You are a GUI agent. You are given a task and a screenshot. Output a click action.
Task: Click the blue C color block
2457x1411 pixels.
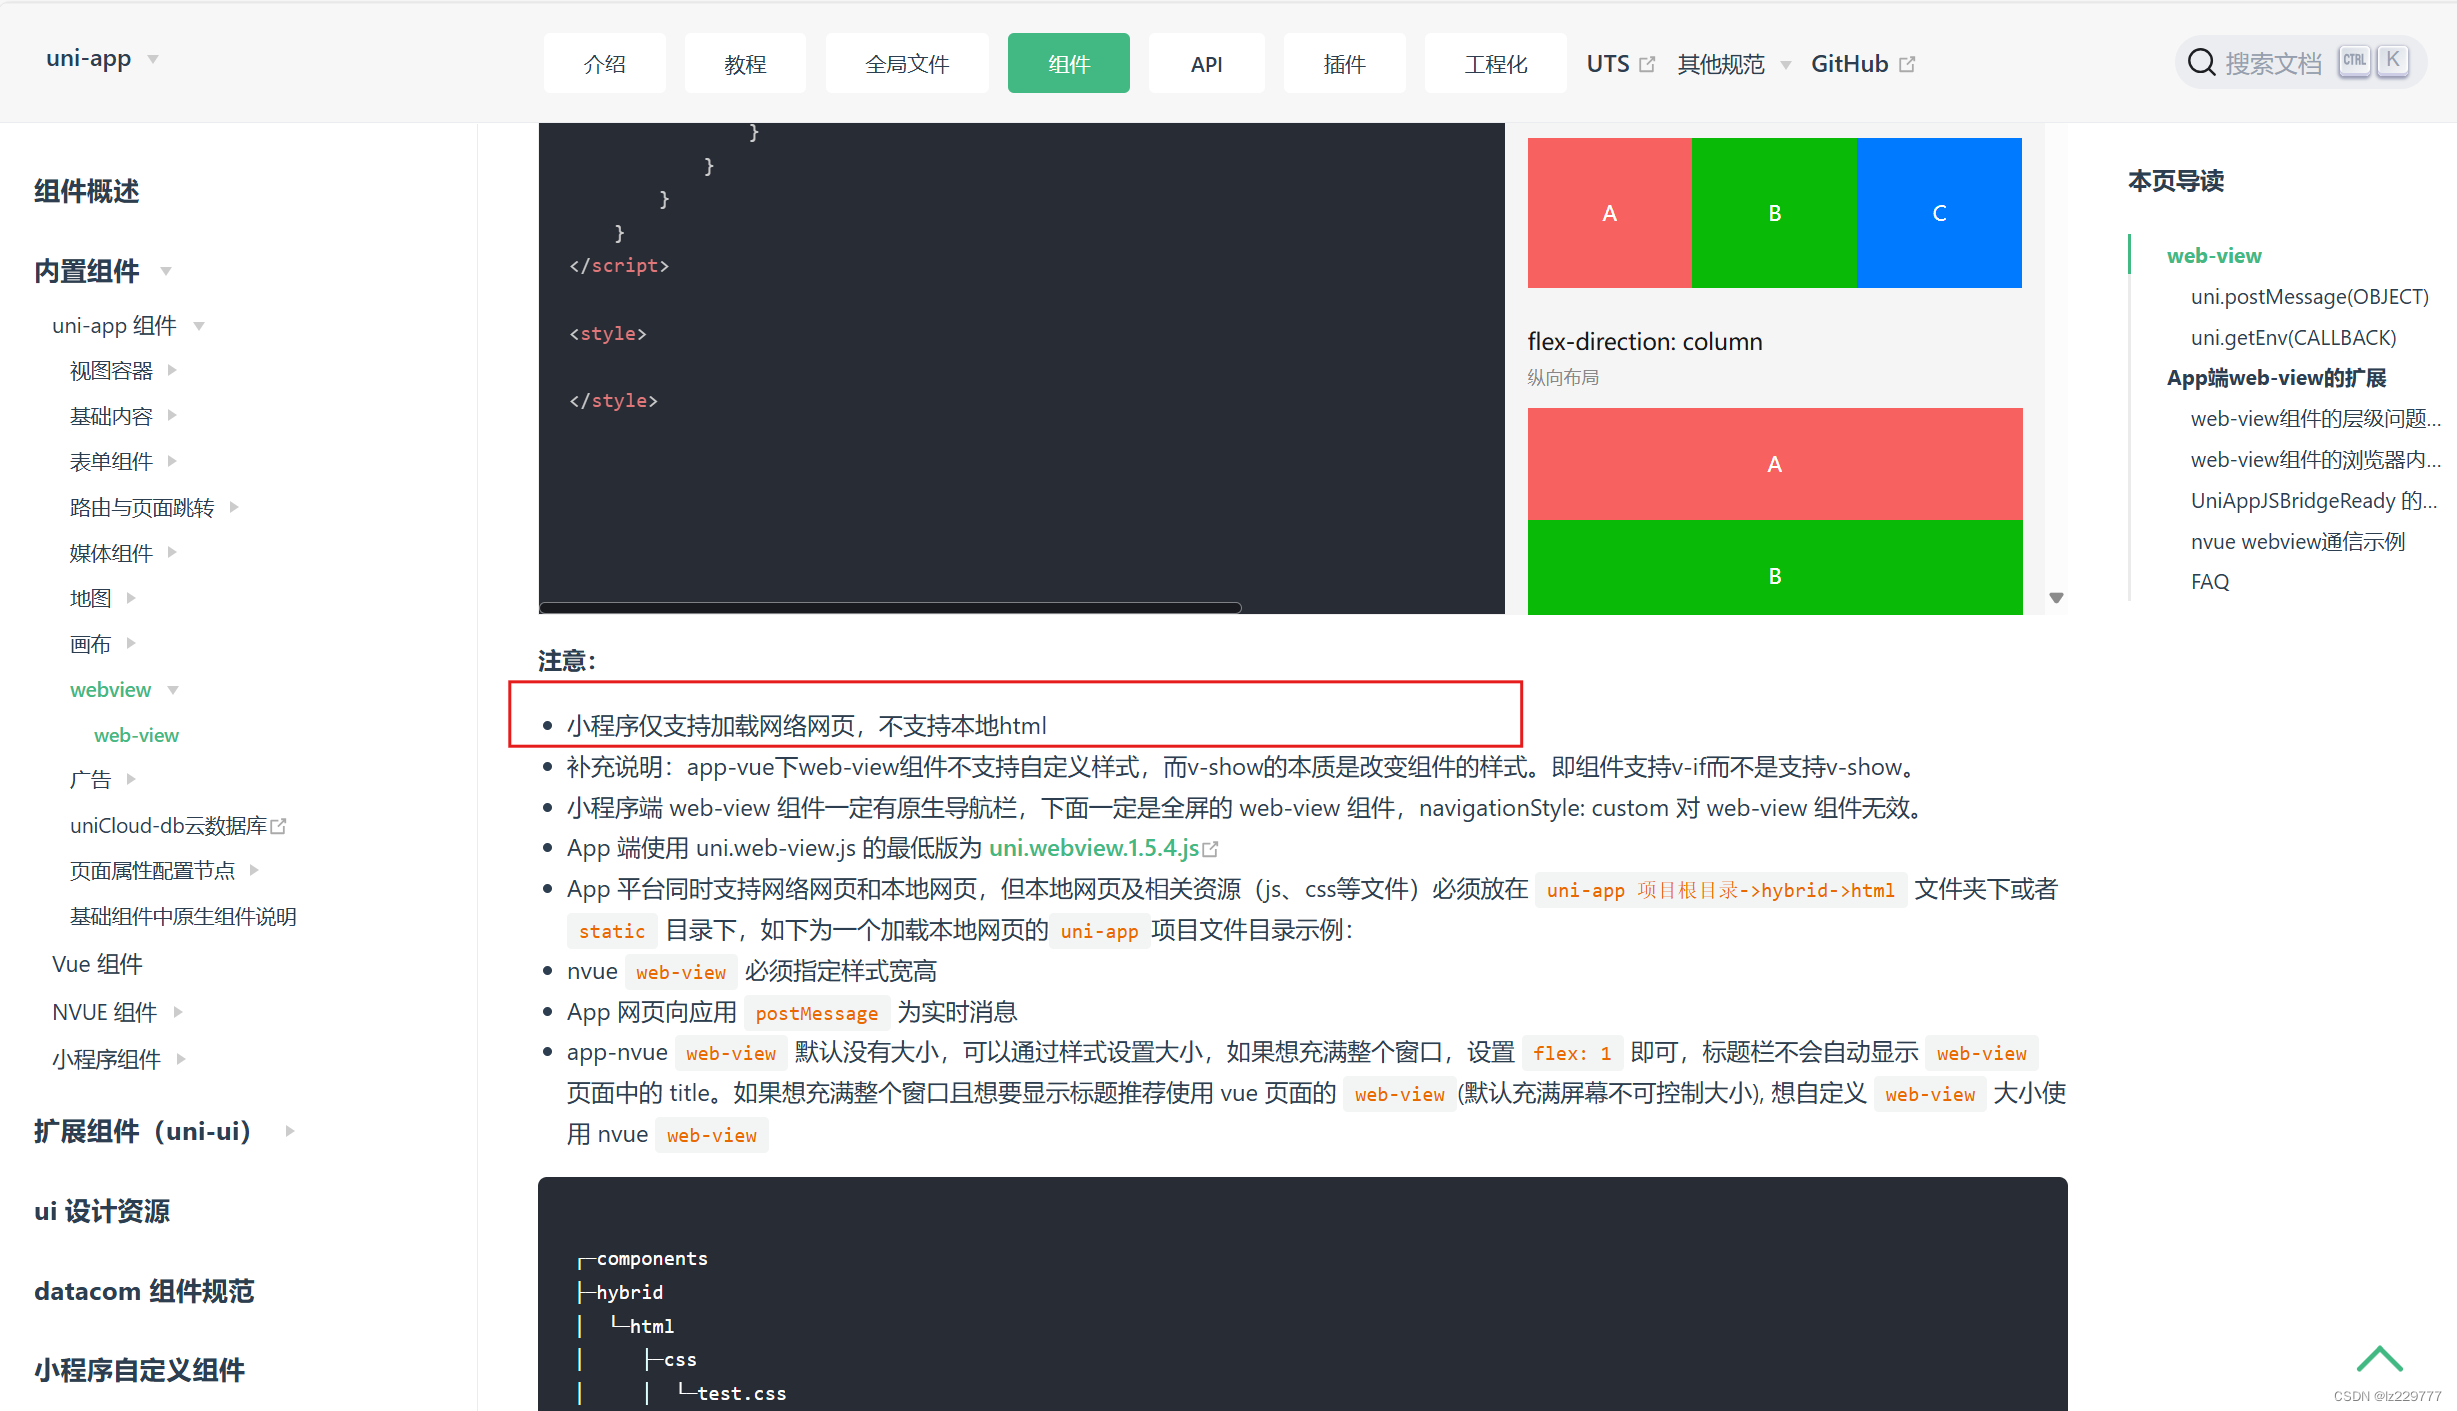click(1938, 213)
